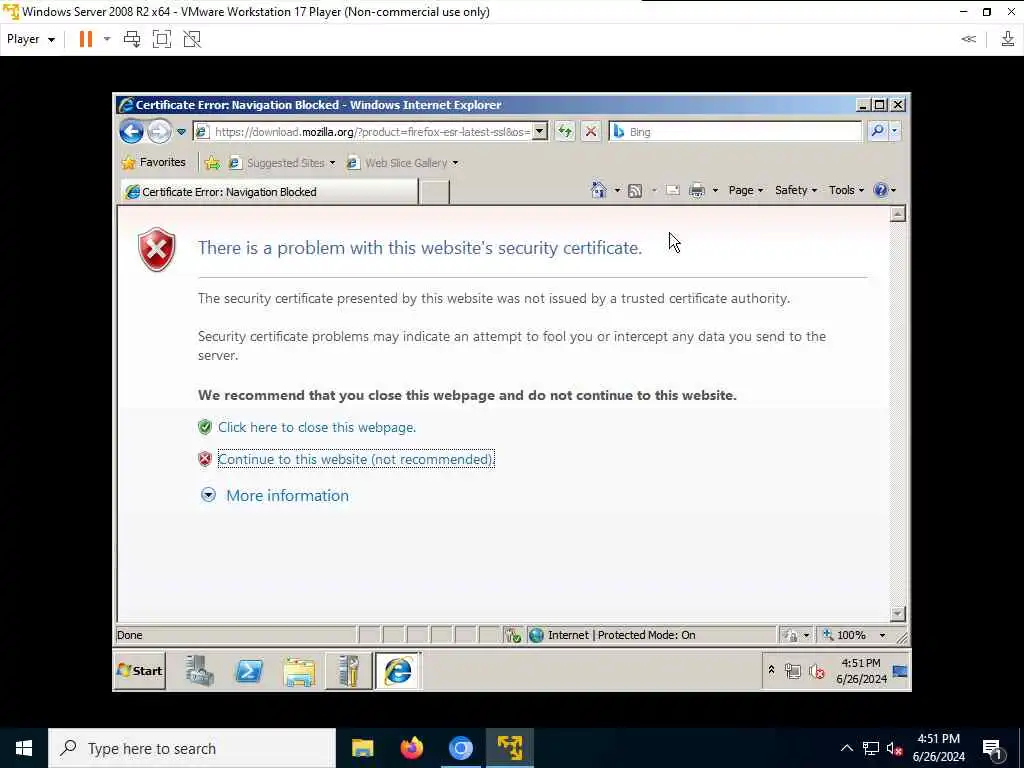The height and width of the screenshot is (768, 1024).
Task: Show hidden icons in guest system tray
Action: (771, 670)
